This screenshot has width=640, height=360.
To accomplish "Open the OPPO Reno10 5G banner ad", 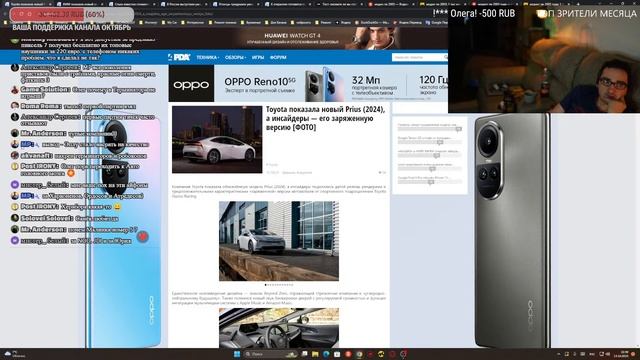I will point(308,84).
